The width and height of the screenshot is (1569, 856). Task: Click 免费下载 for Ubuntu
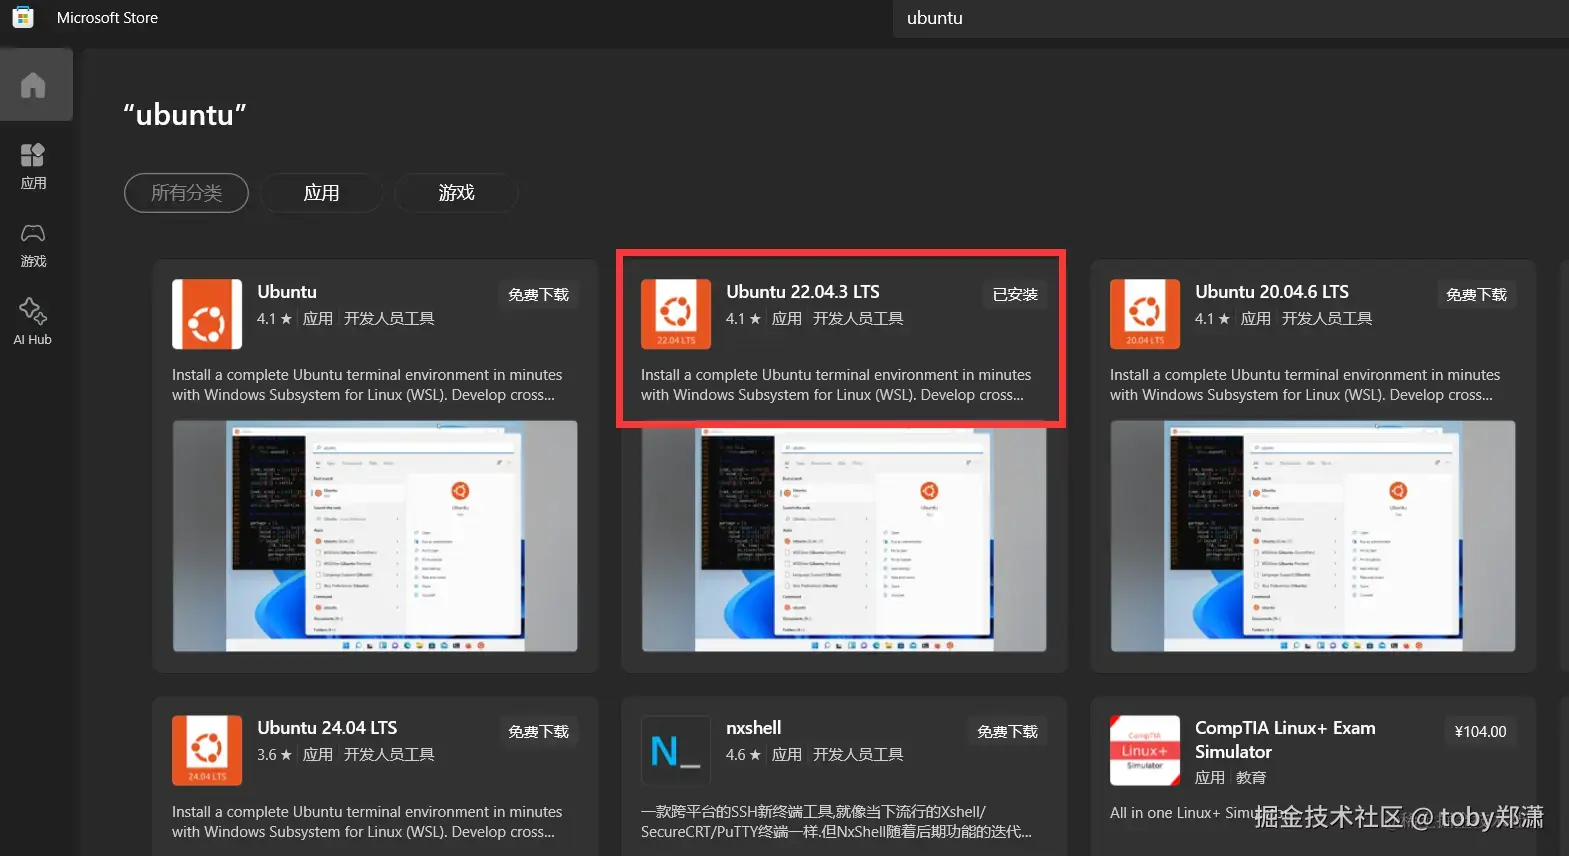tap(538, 295)
